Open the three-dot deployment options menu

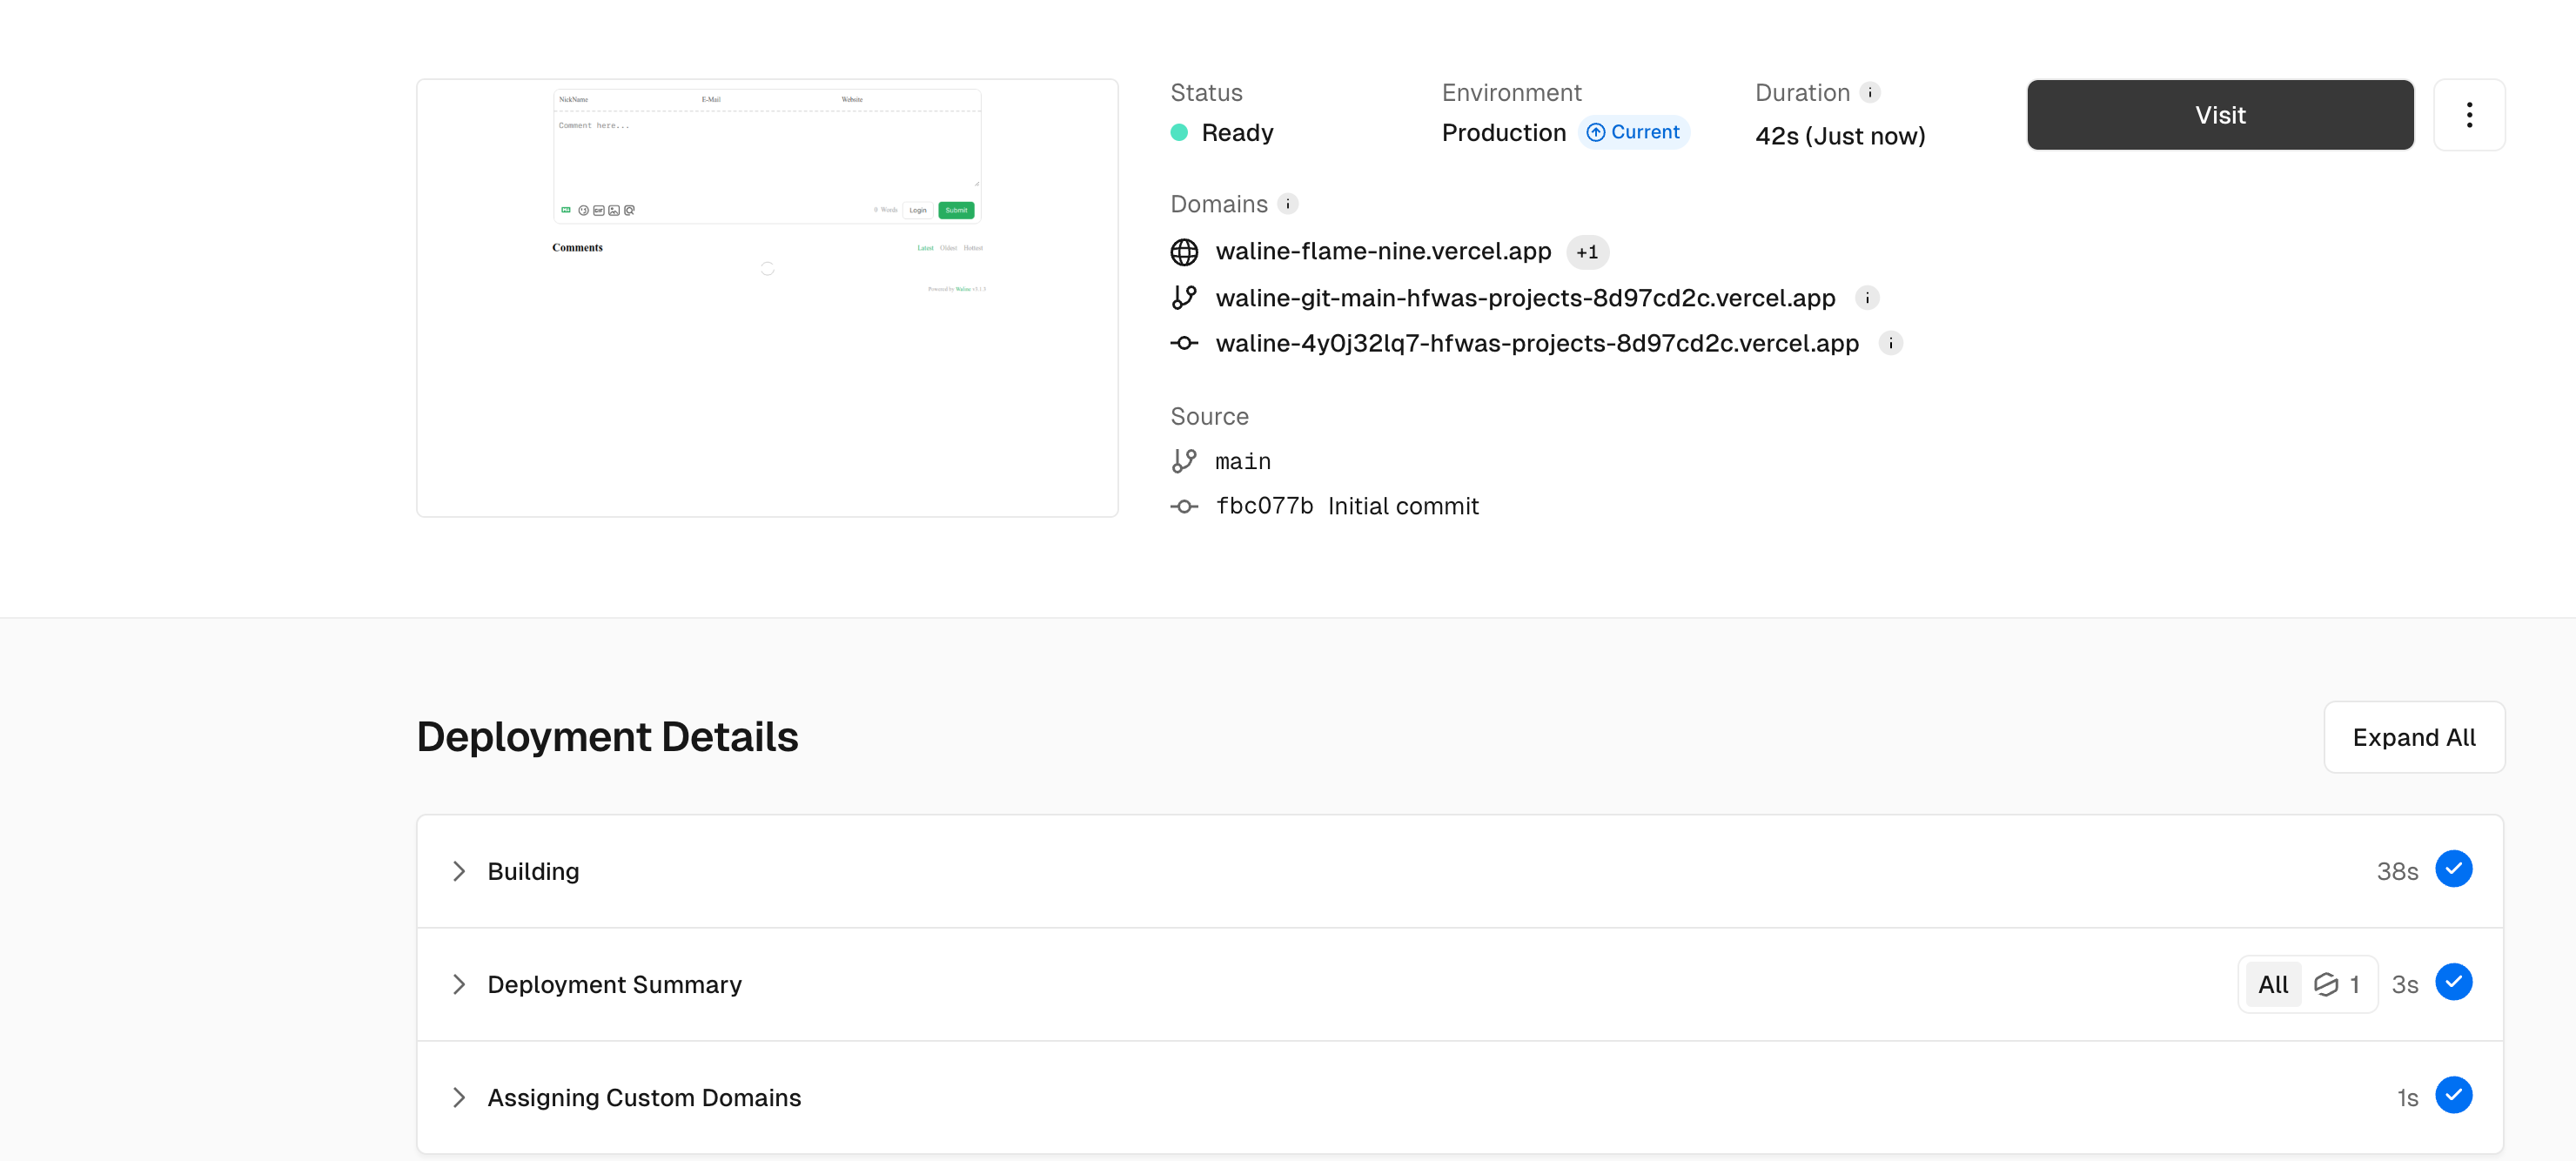pos(2468,115)
